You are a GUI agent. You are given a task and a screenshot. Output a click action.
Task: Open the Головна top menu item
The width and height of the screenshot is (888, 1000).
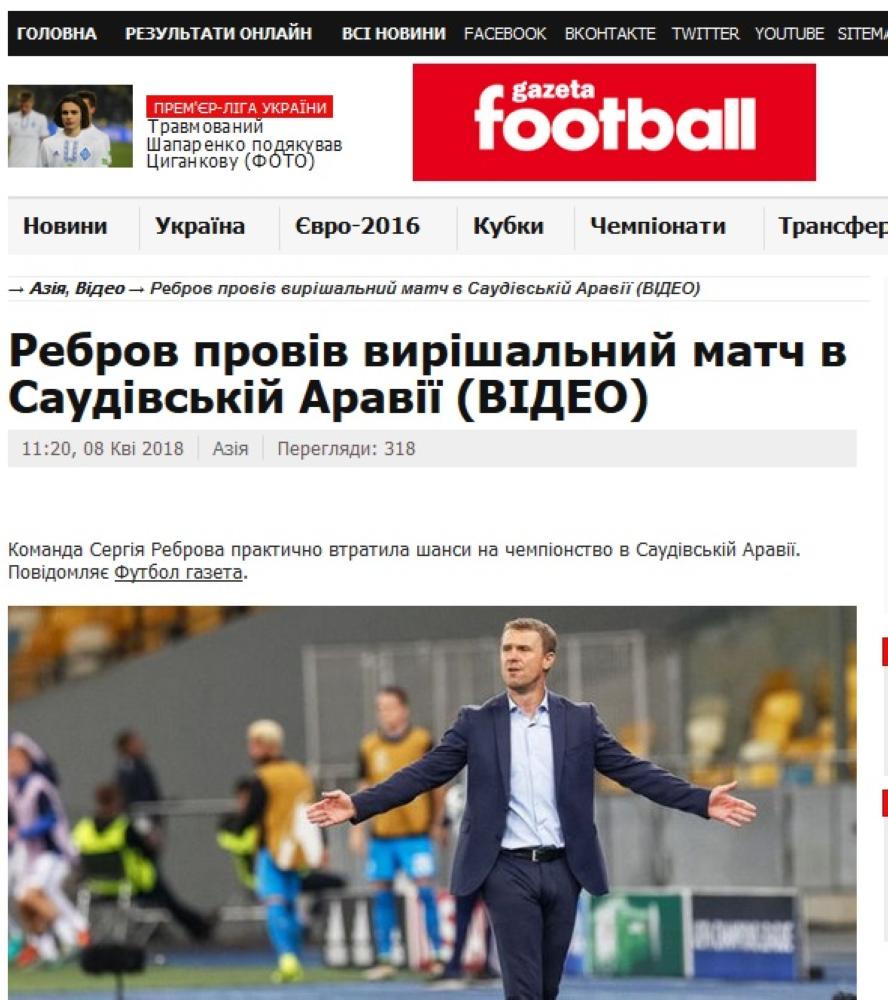pos(57,33)
